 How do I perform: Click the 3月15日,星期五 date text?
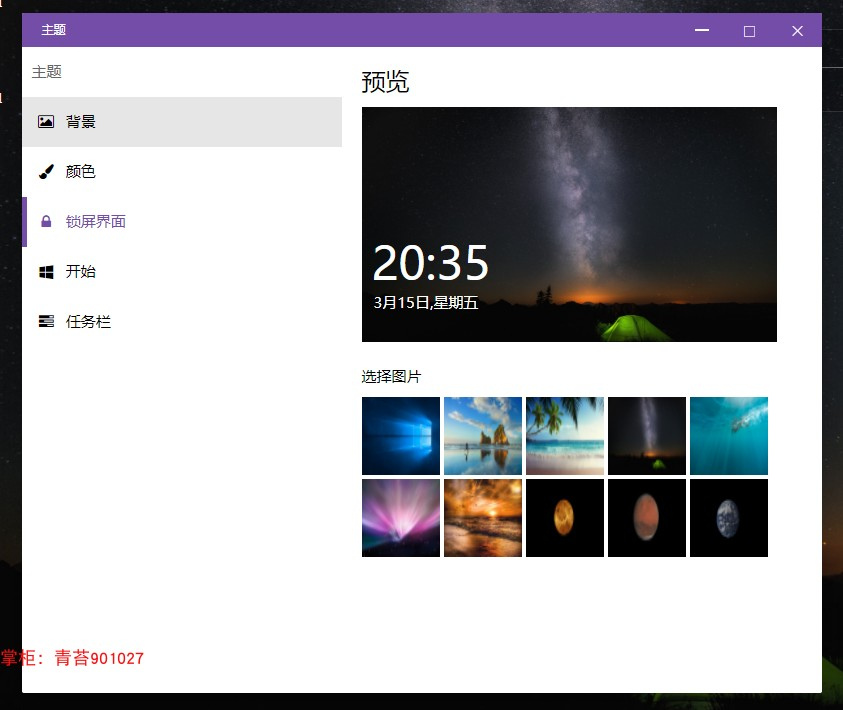pyautogui.click(x=426, y=303)
